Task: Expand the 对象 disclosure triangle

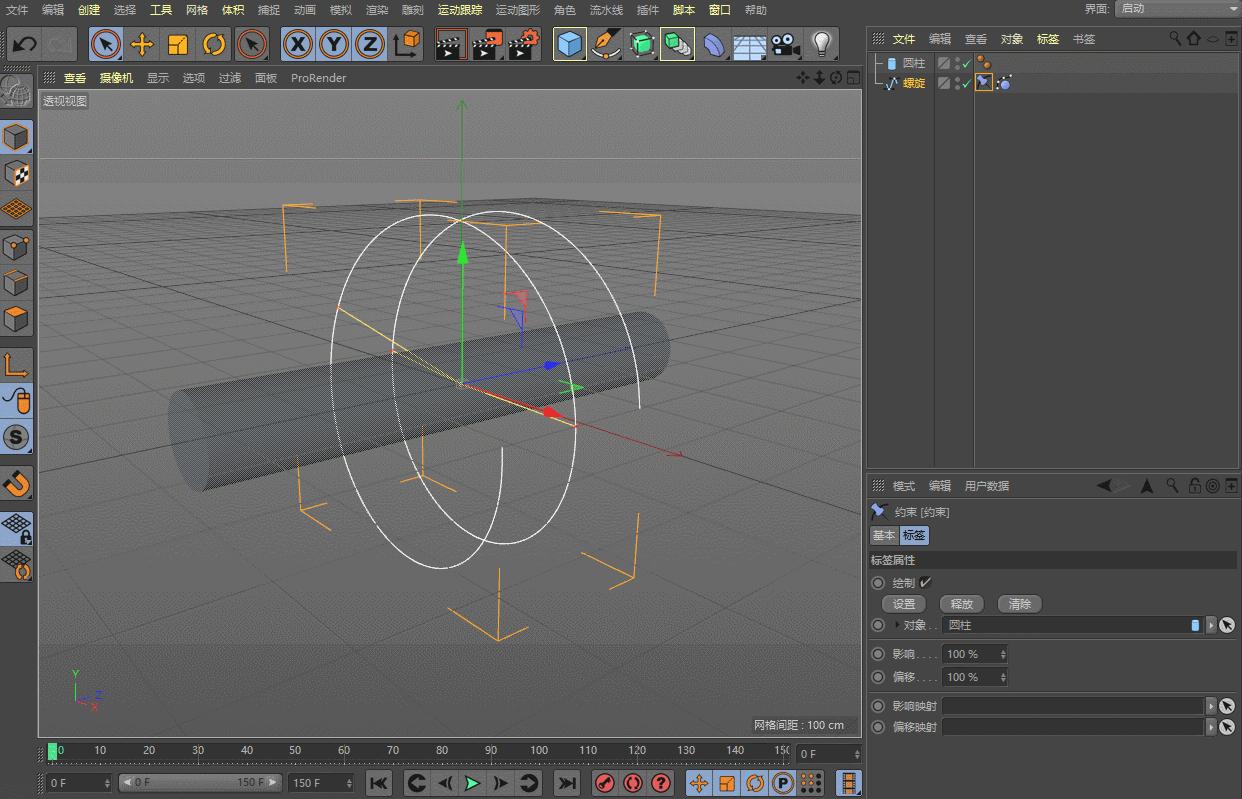Action: tap(897, 625)
